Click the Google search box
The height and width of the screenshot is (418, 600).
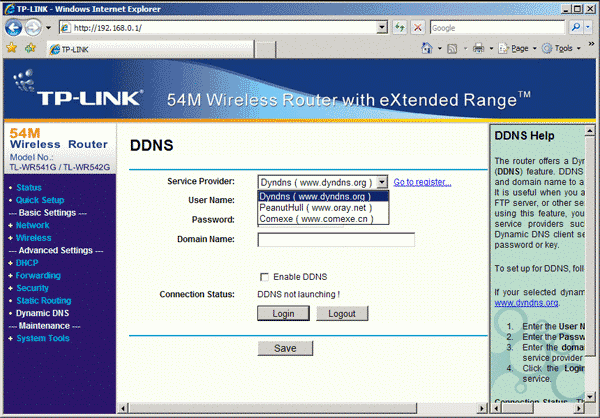tap(497, 28)
